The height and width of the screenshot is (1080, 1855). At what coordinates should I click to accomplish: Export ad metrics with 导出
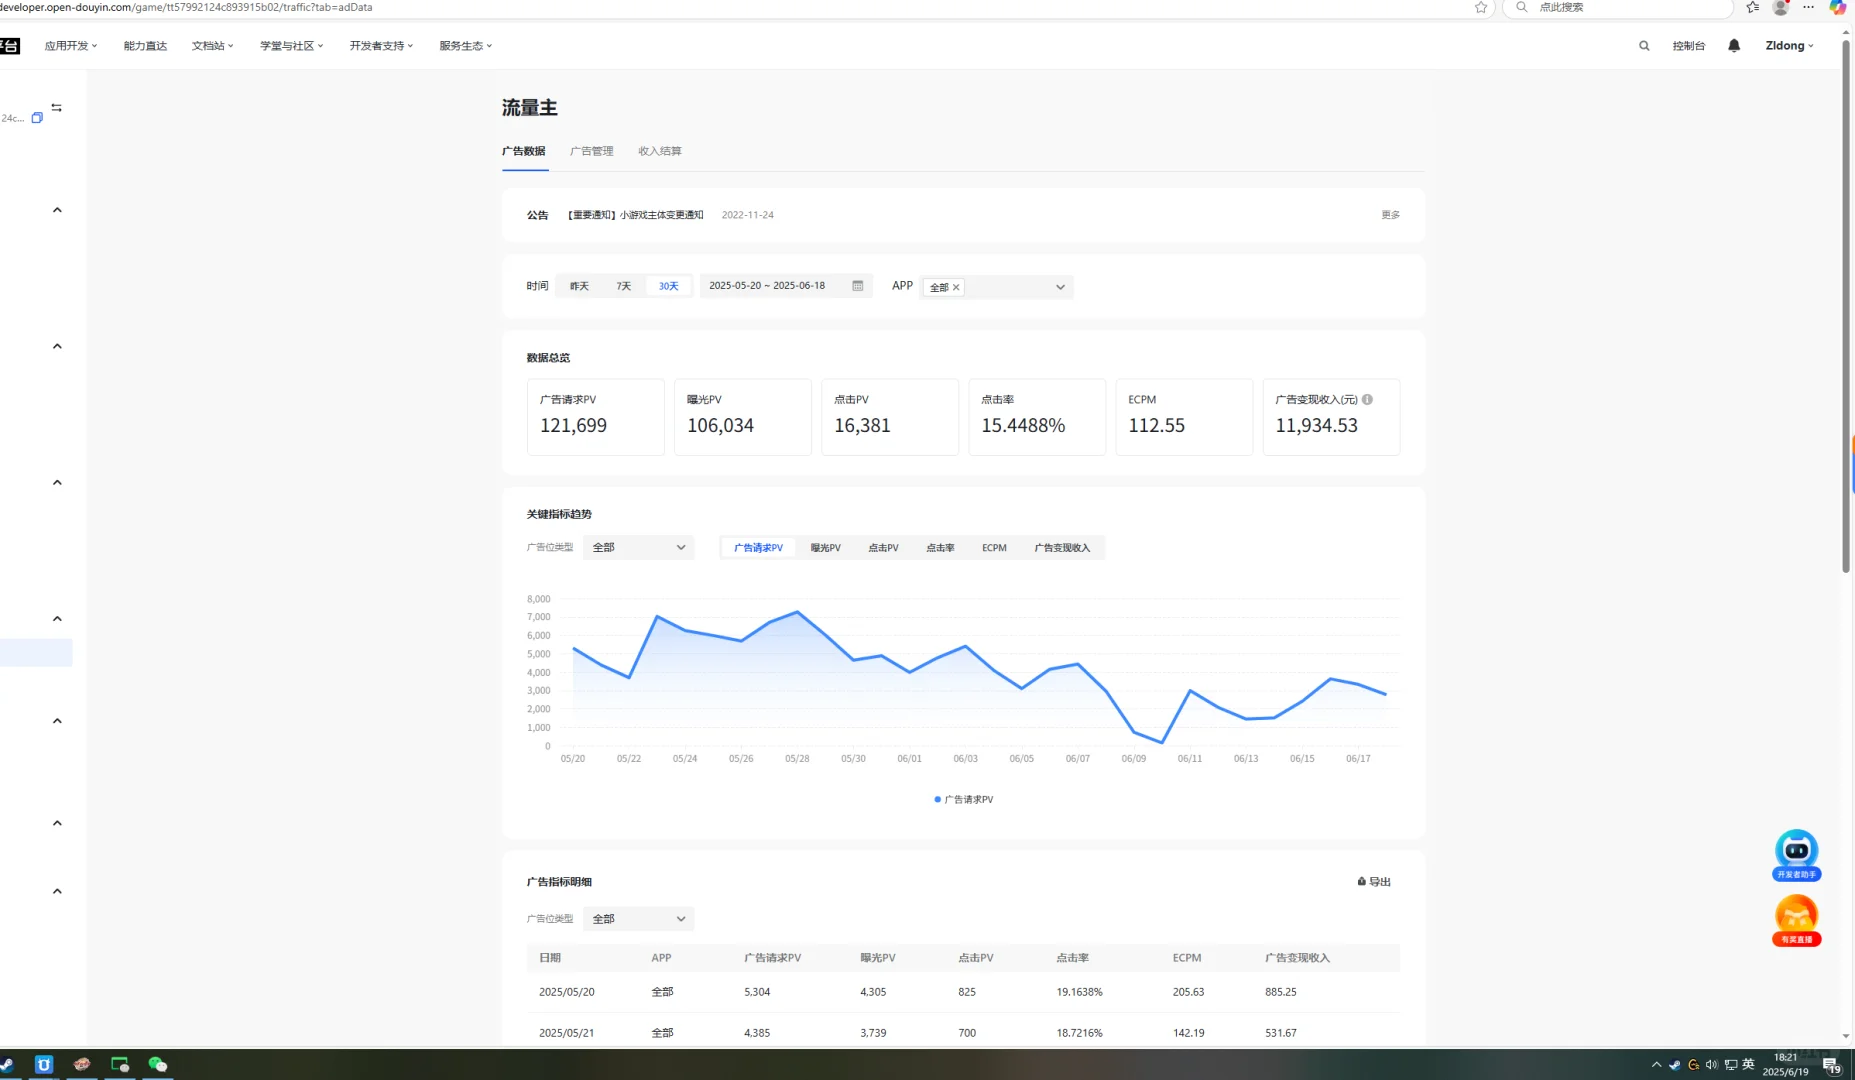coord(1374,882)
